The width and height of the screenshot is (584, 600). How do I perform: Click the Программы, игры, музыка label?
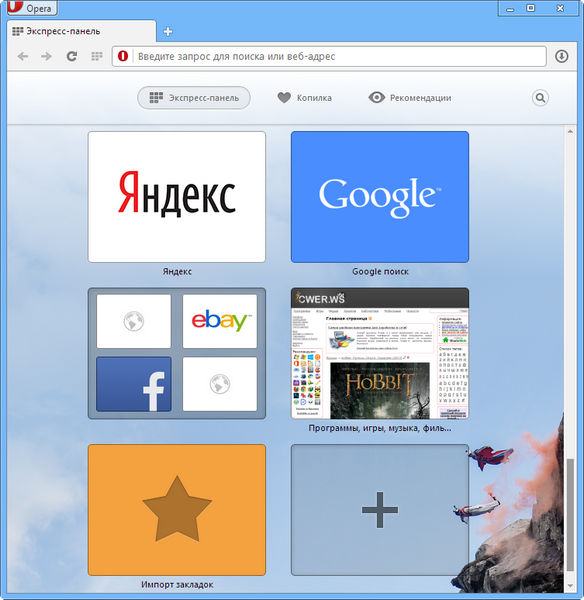[380, 428]
